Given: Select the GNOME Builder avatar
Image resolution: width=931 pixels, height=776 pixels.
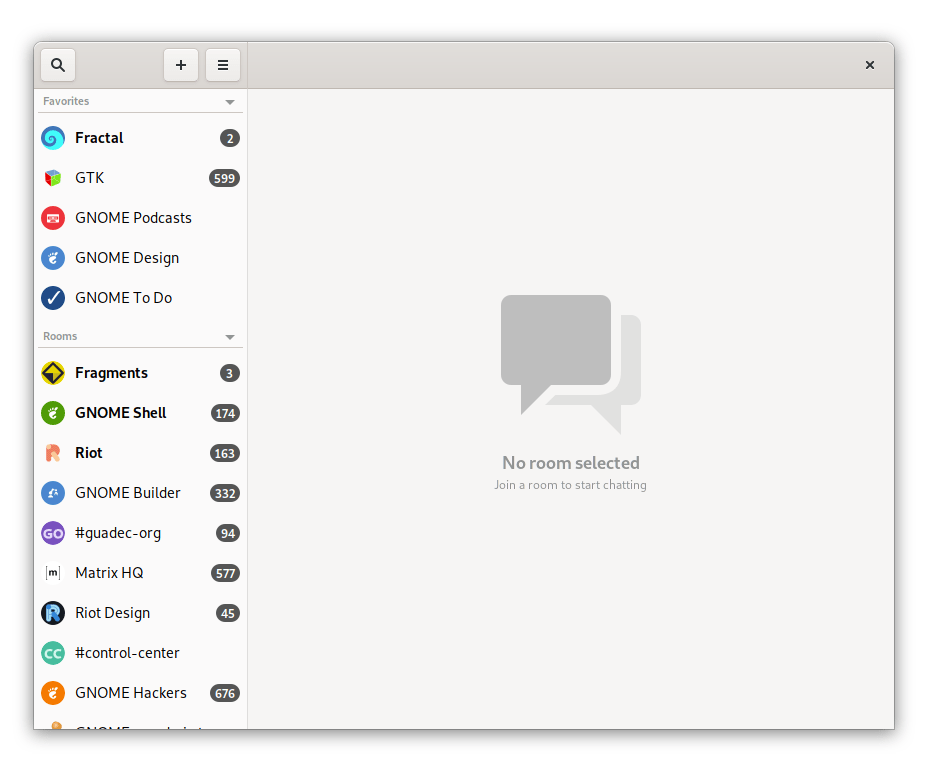Looking at the screenshot, I should click(52, 493).
